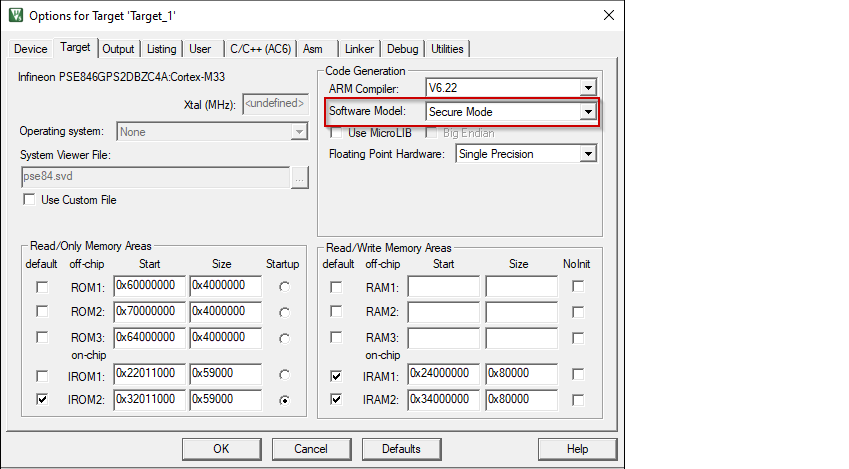The image size is (849, 469).
Task: Expand Floating Point Hardware dropdown
Action: pyautogui.click(x=588, y=154)
